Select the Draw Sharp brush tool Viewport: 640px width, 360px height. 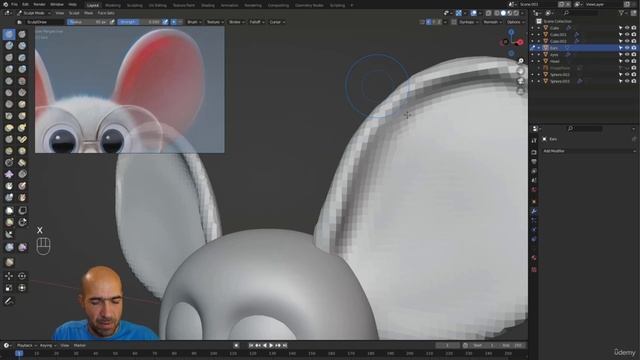pos(22,34)
